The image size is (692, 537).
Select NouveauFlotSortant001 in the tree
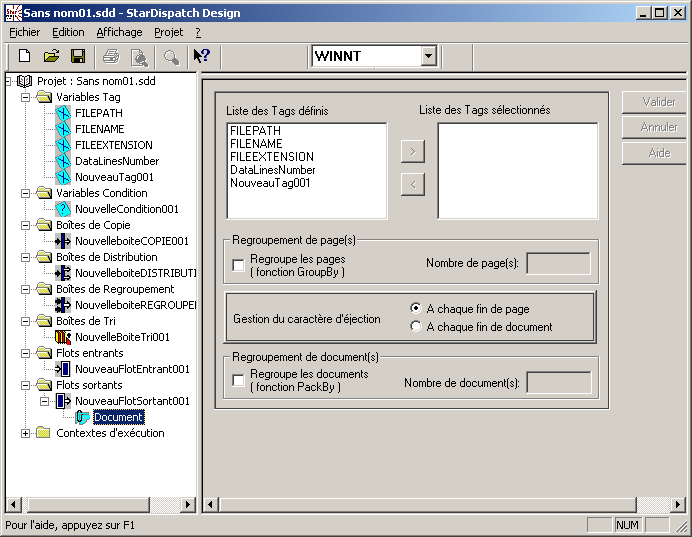(x=133, y=401)
